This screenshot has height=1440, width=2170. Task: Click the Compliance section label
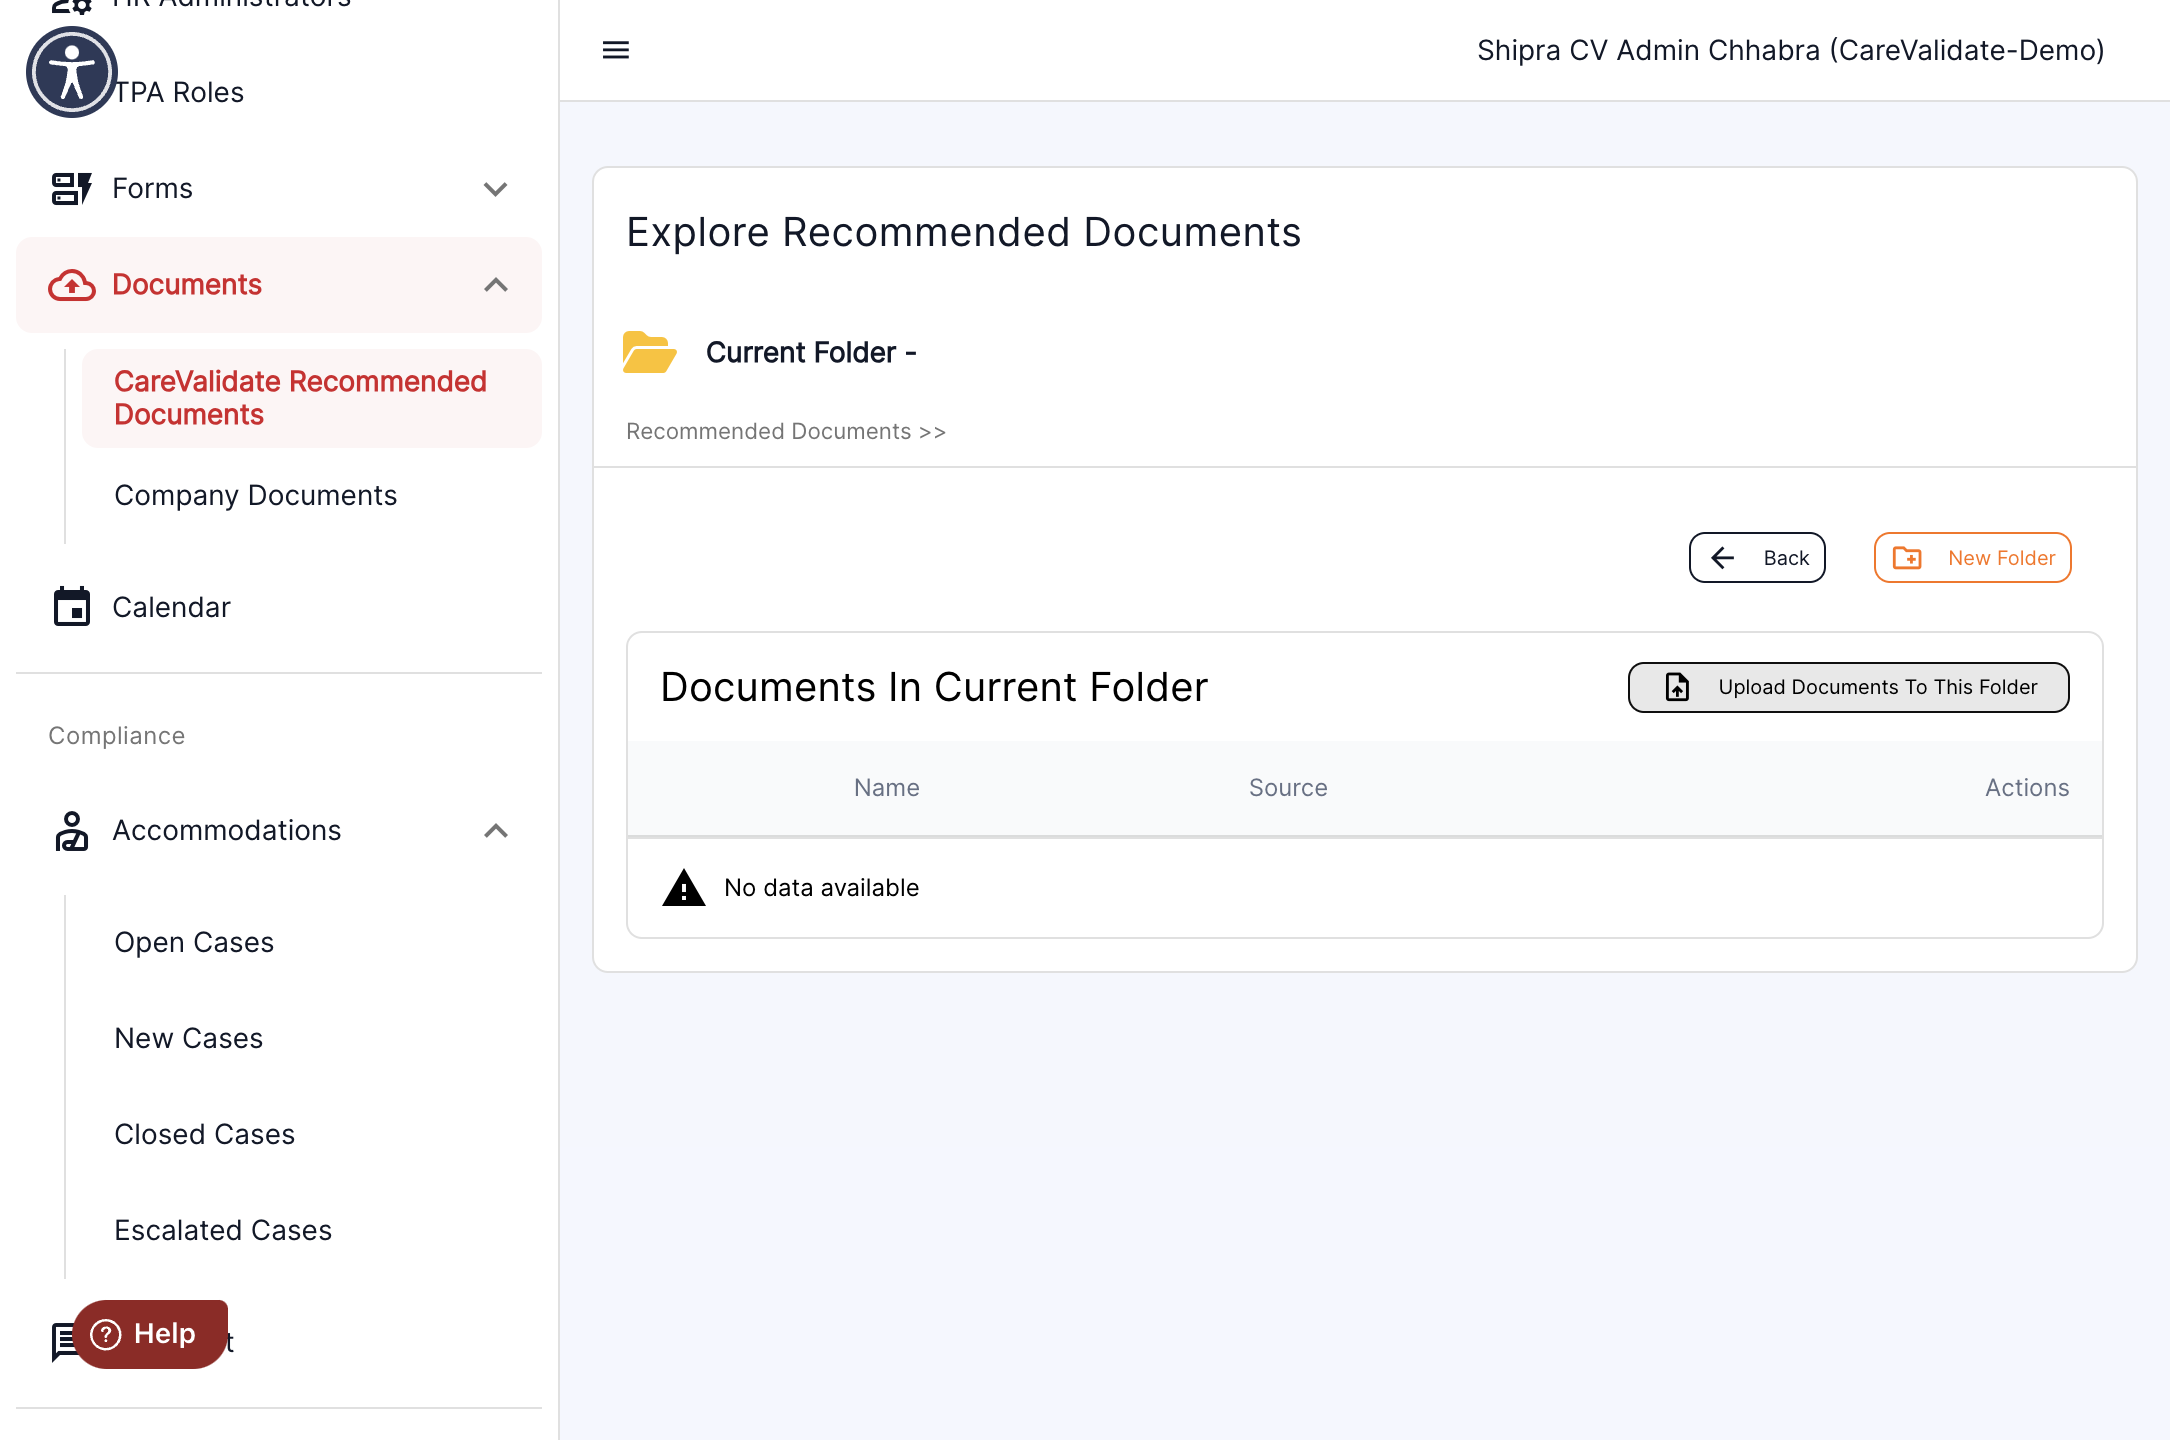point(117,736)
